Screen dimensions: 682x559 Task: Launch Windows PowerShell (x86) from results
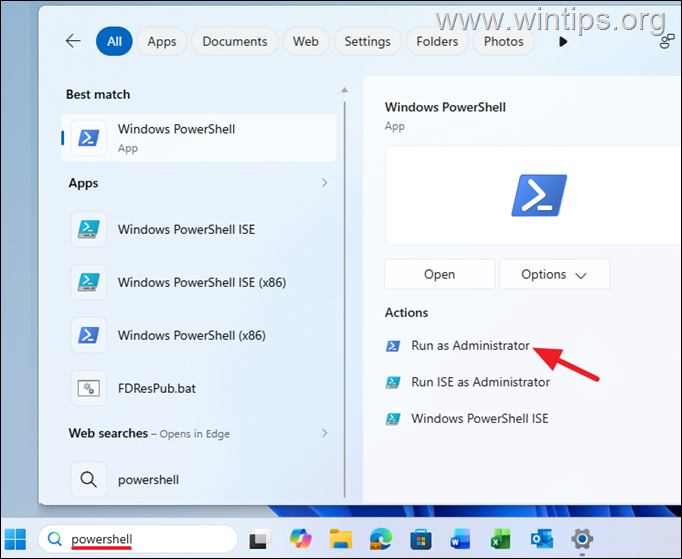click(x=199, y=335)
